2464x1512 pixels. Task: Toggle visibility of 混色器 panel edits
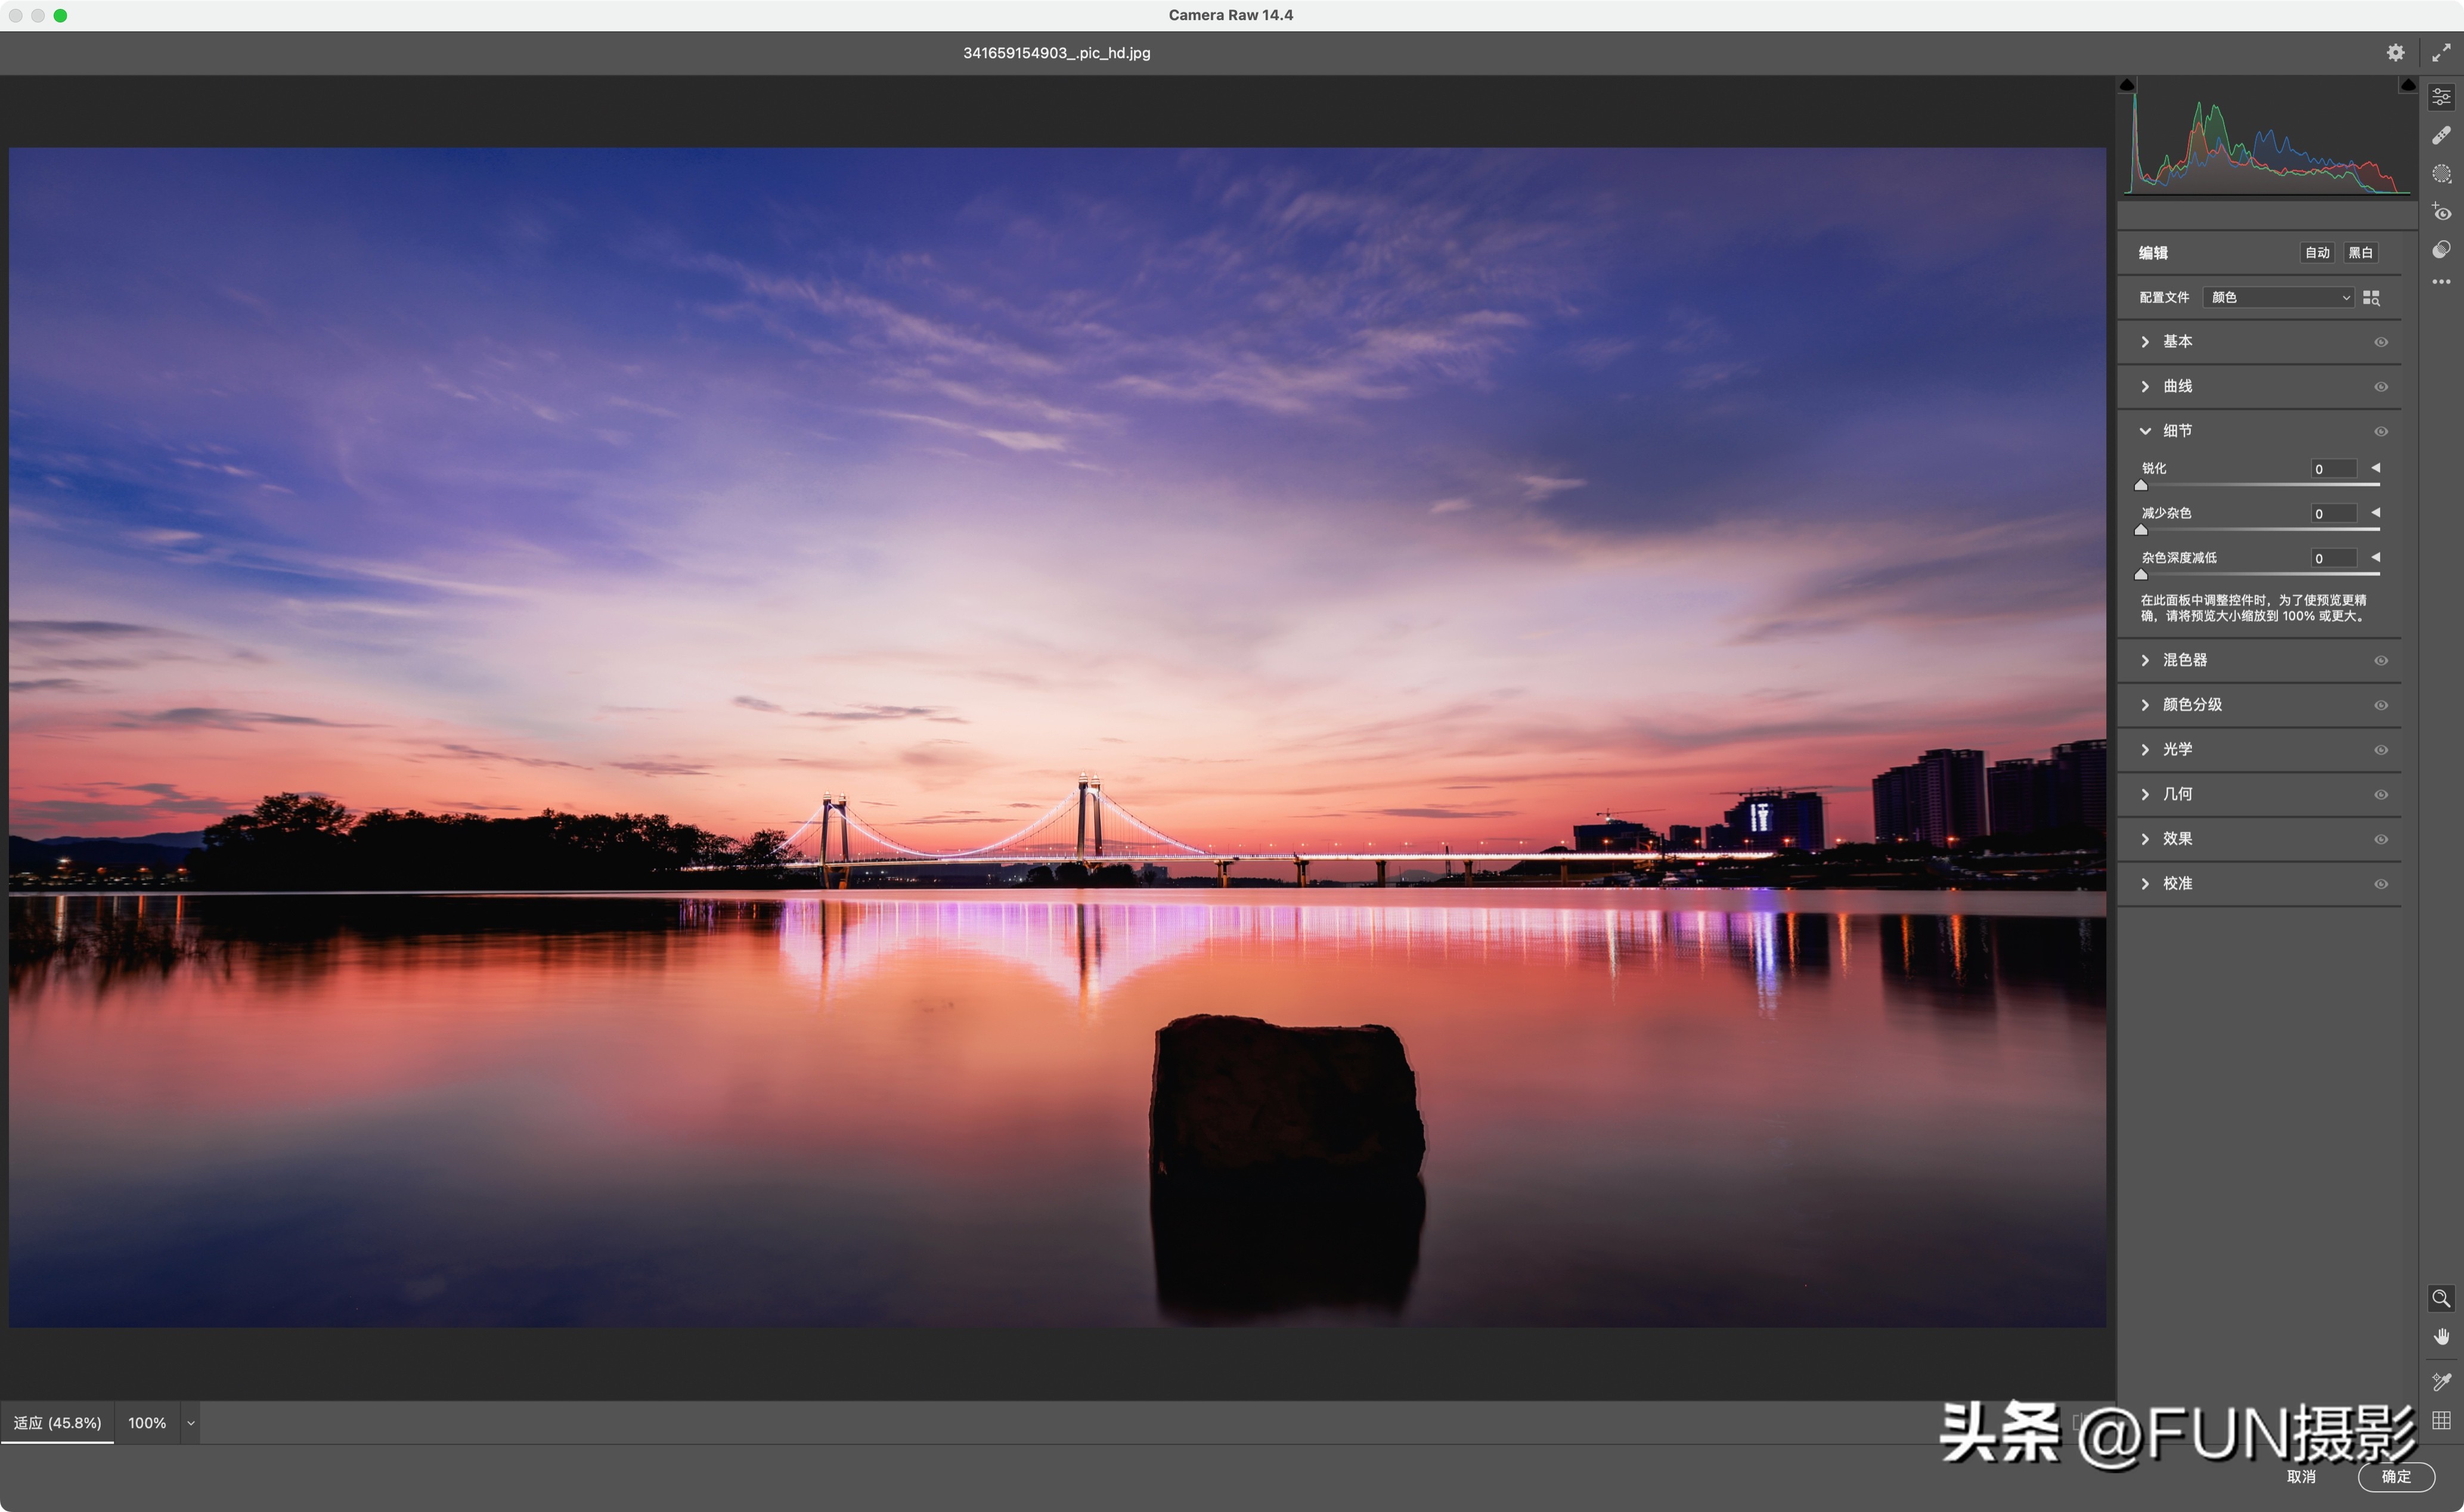click(2381, 661)
